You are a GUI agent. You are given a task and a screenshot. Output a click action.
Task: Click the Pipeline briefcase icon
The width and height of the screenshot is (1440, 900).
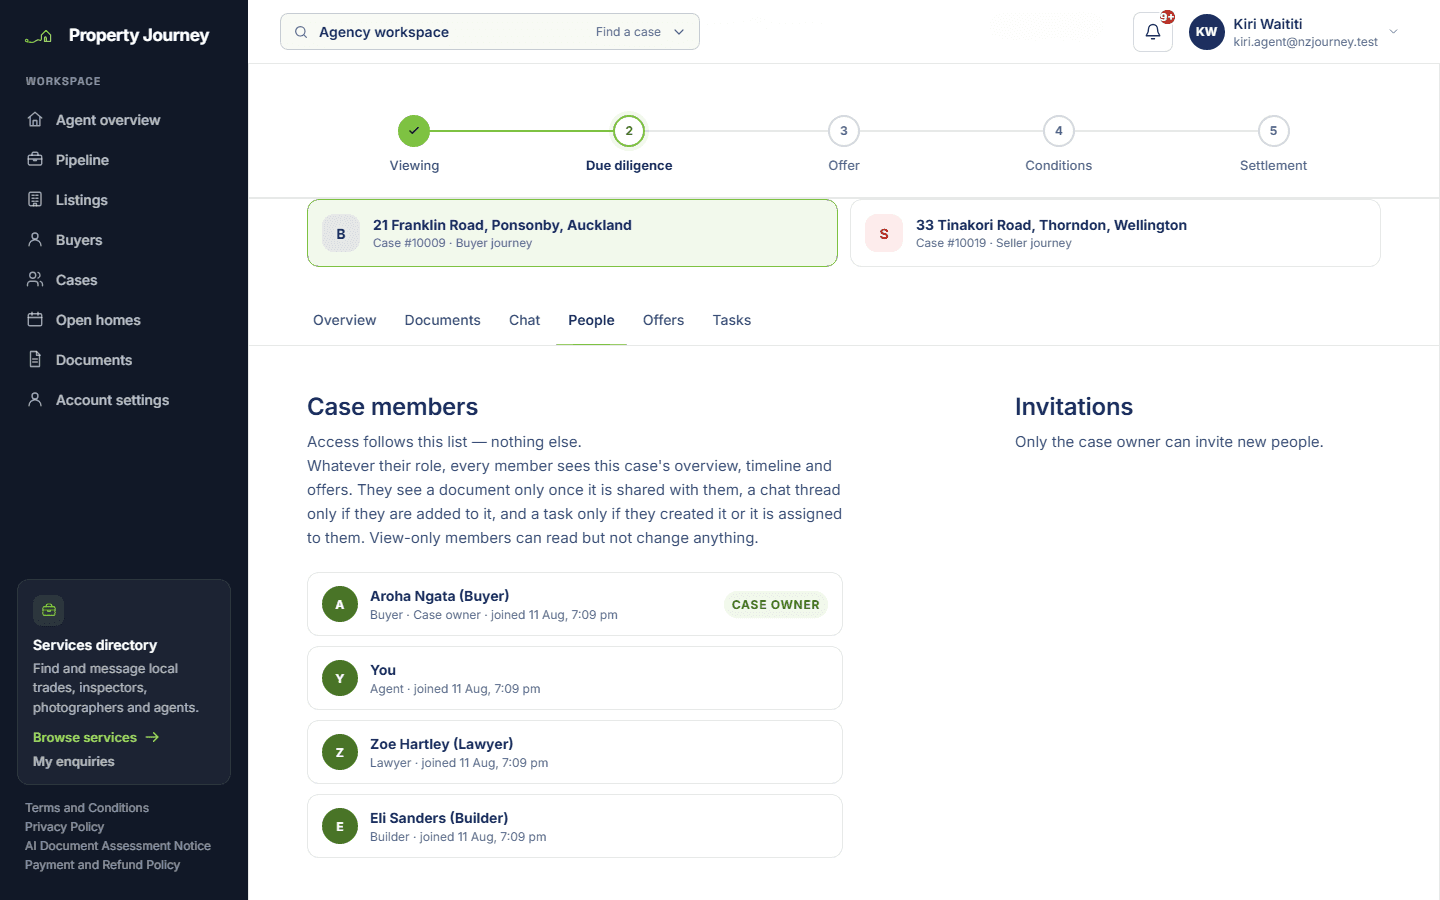tap(35, 160)
